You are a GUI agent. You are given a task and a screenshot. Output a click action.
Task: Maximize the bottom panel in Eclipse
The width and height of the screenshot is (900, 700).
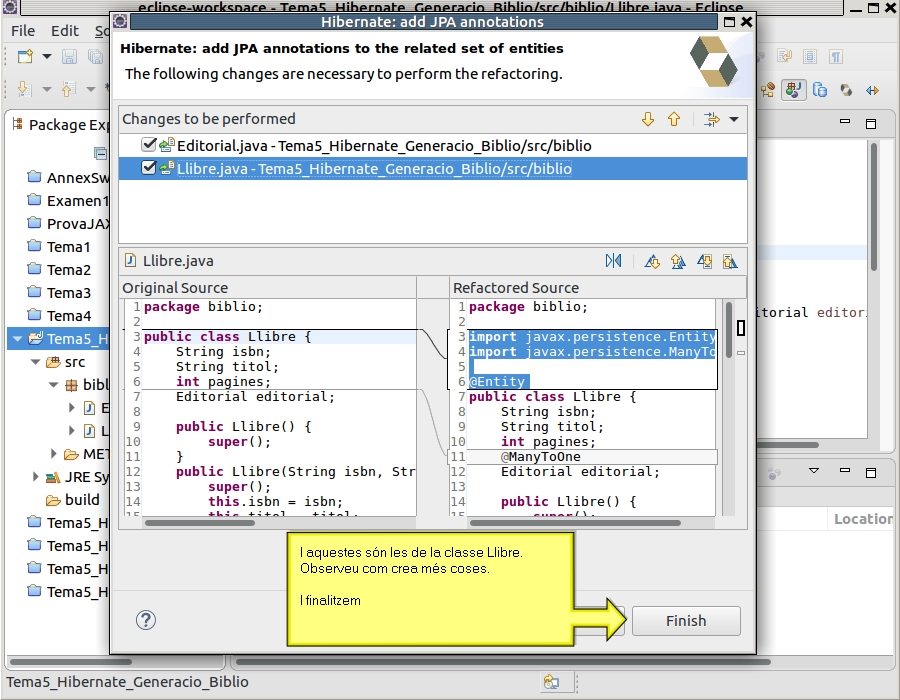coord(871,473)
